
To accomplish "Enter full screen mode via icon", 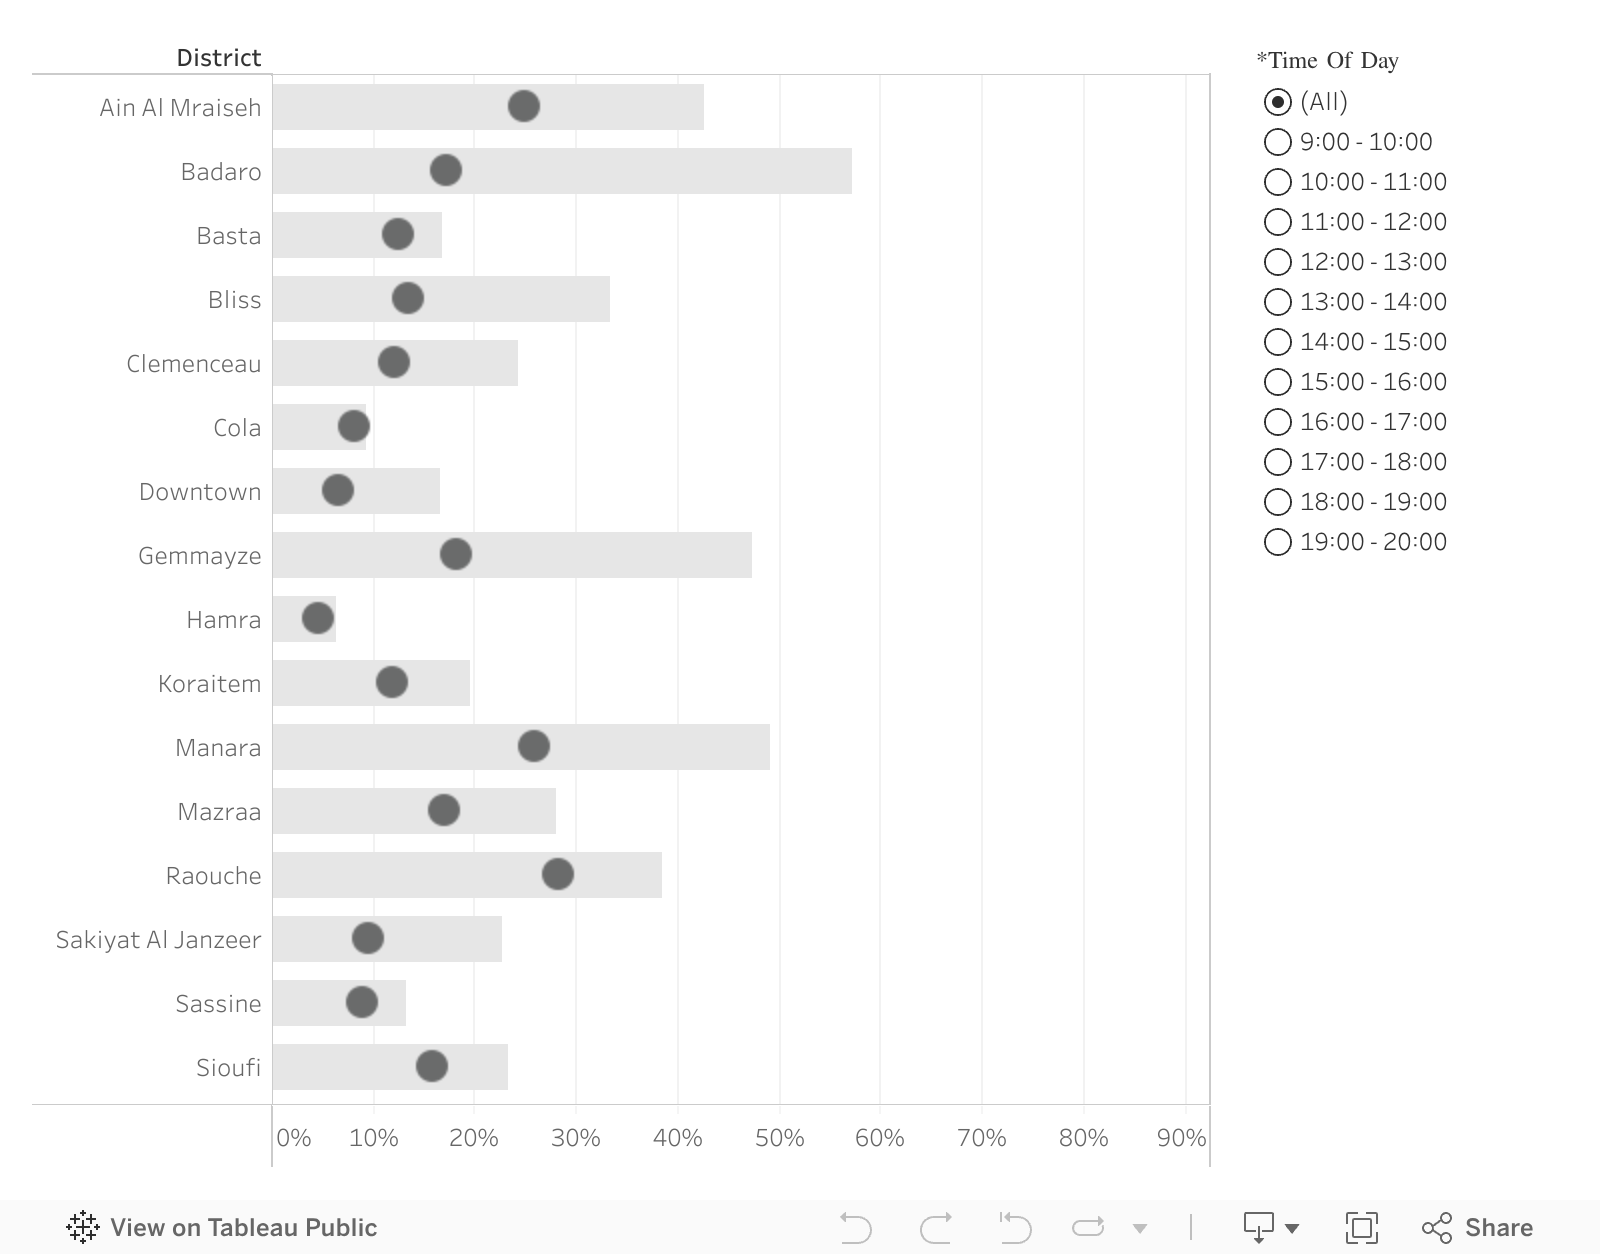I will (x=1362, y=1227).
